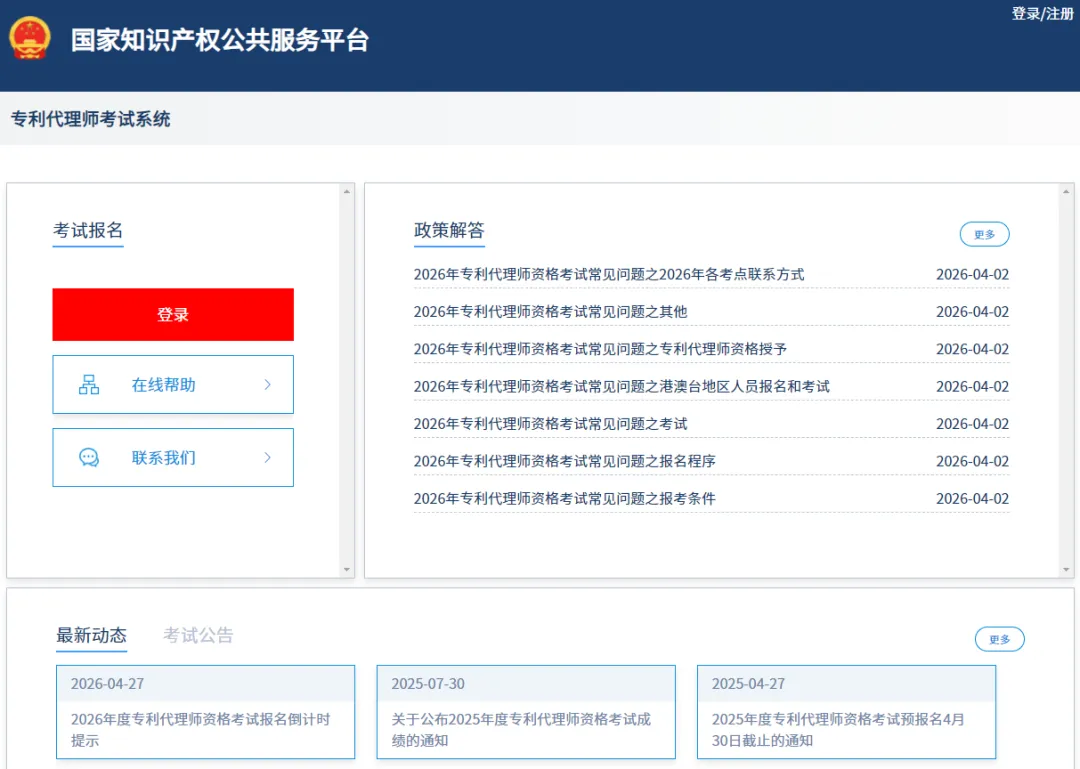Open news card 关于公布2025年度考试成绩的通知

click(526, 712)
